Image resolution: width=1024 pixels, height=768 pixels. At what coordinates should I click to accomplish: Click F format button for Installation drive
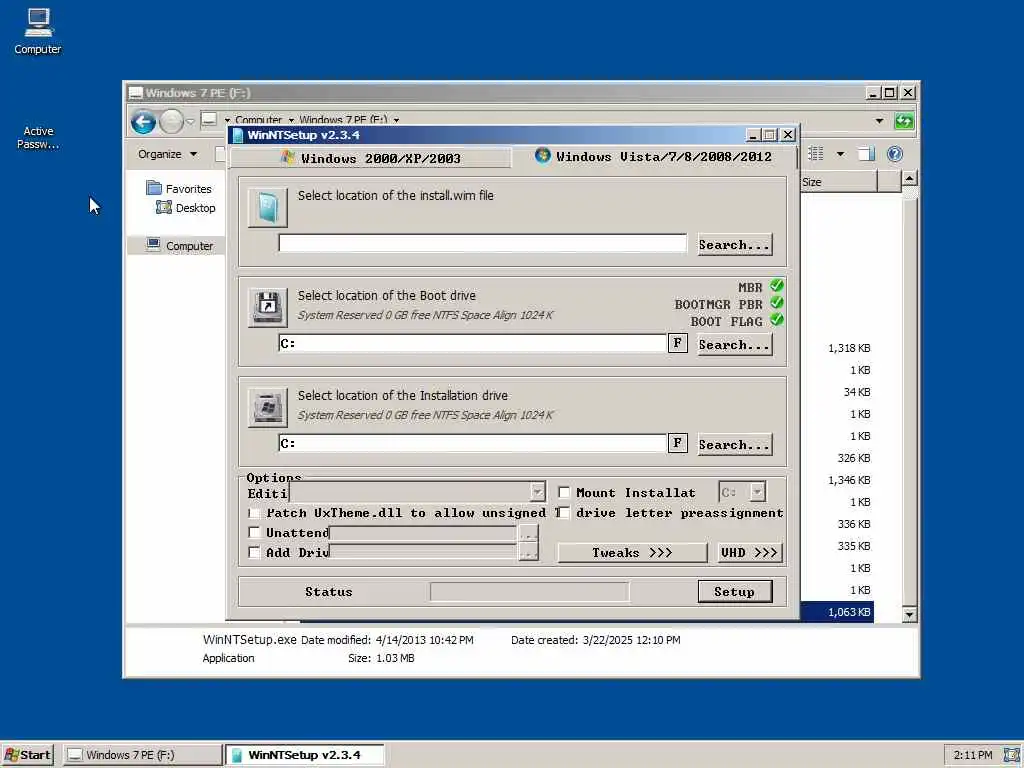[x=677, y=443]
